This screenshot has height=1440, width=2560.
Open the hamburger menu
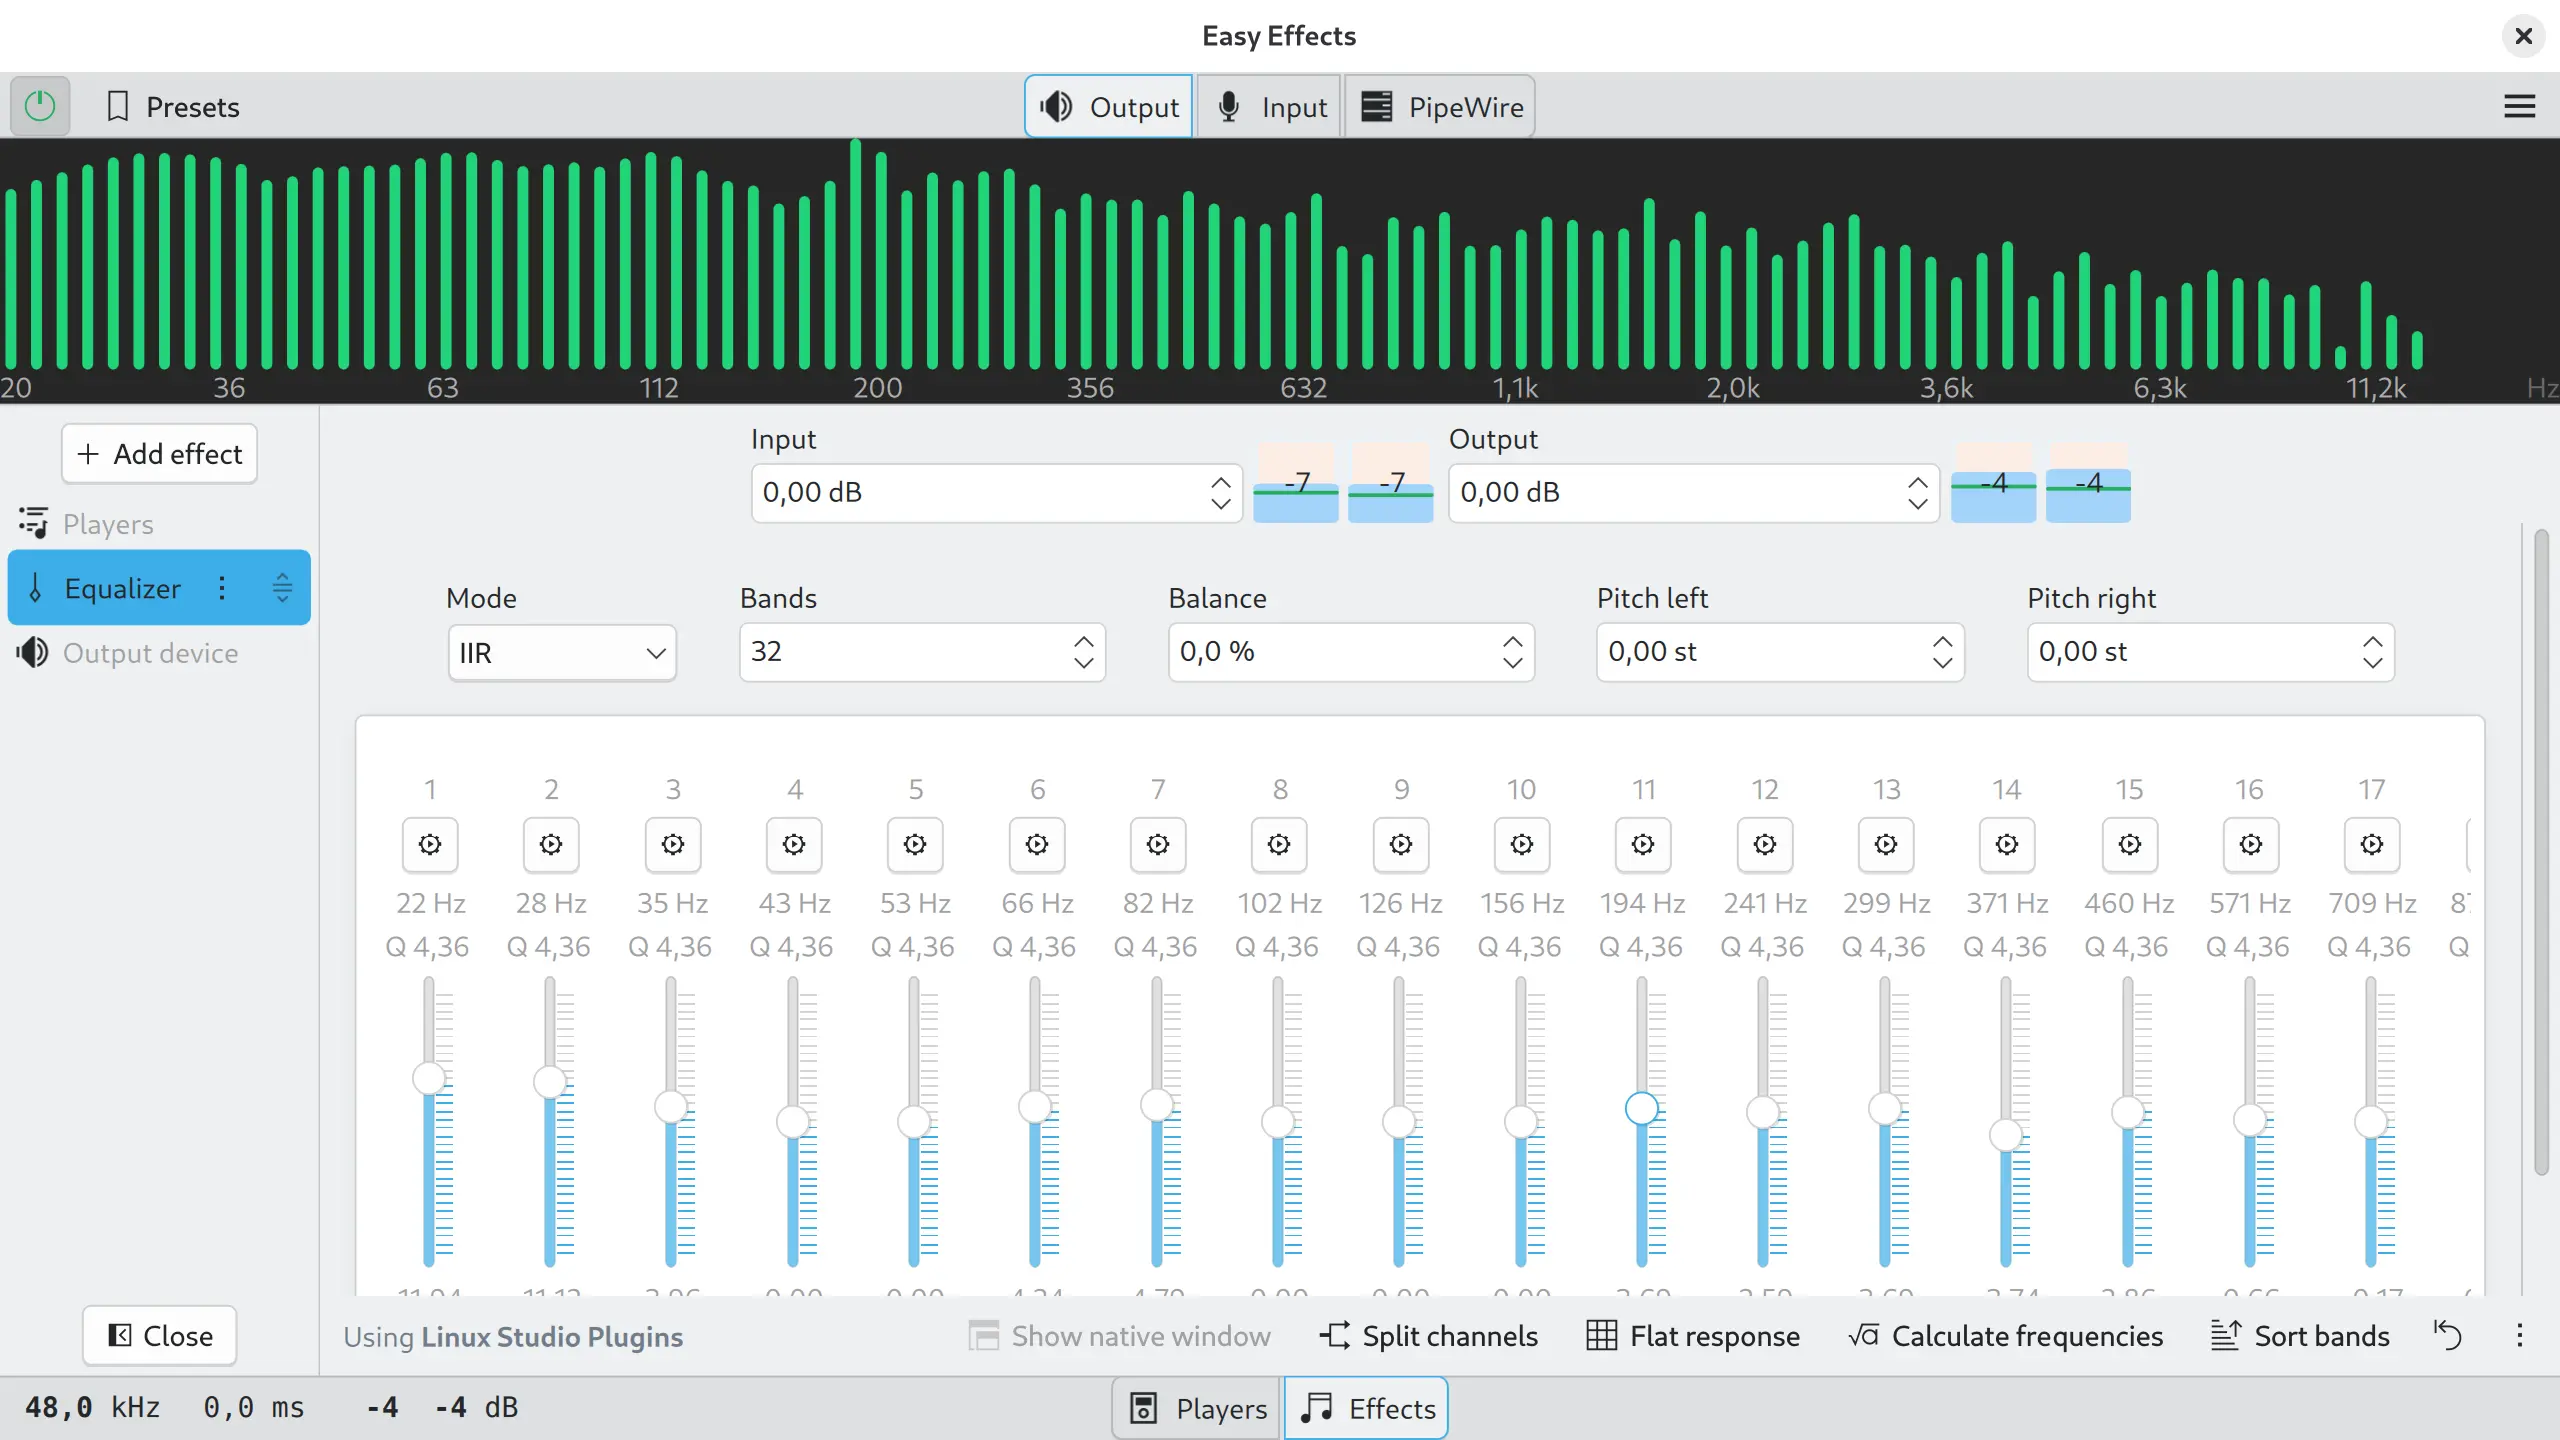click(2520, 106)
